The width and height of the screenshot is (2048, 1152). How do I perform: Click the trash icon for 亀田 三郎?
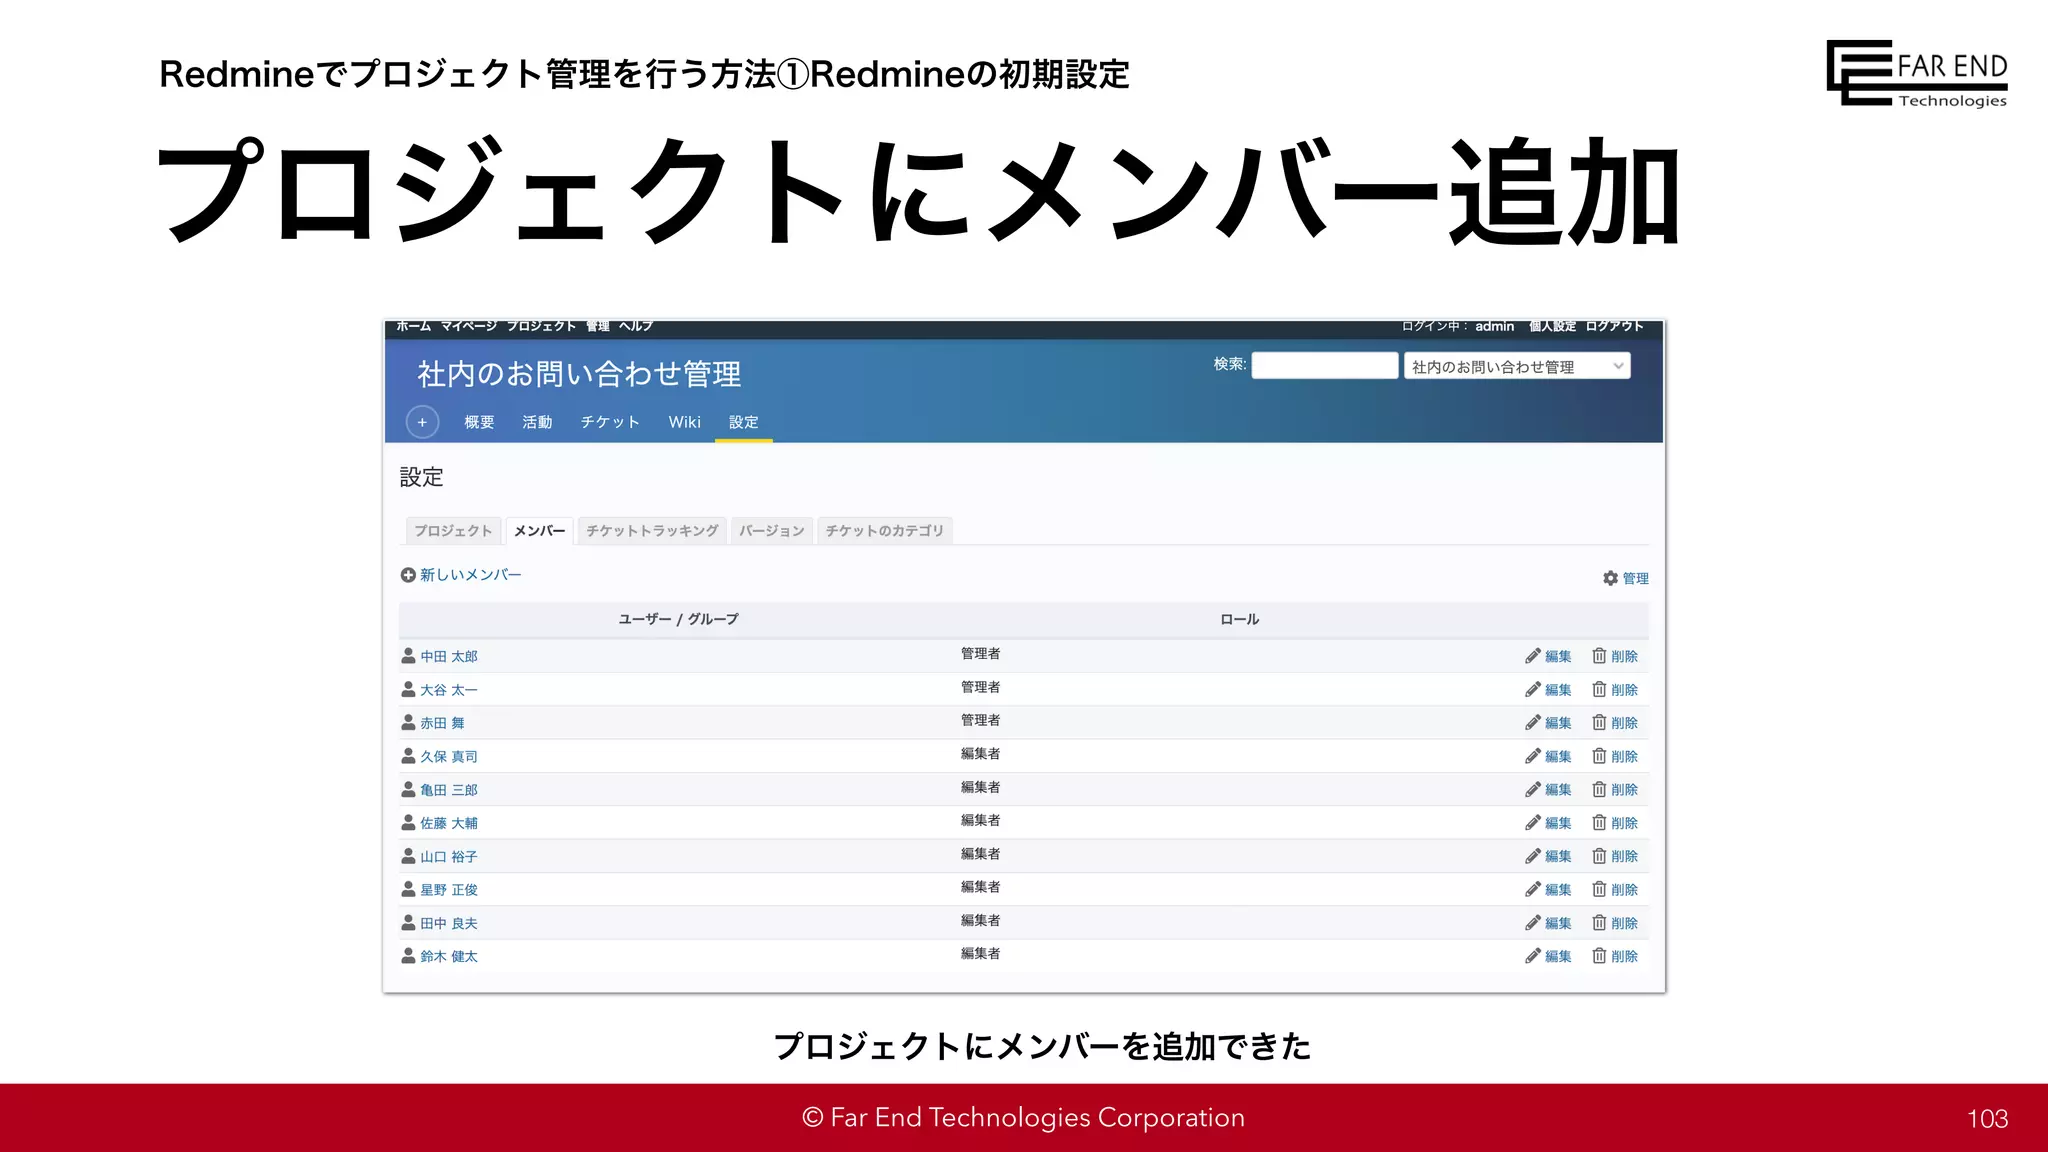[x=1599, y=789]
